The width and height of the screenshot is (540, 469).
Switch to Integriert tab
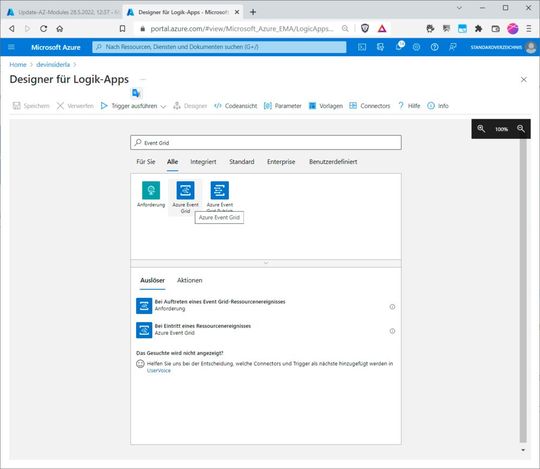click(203, 161)
